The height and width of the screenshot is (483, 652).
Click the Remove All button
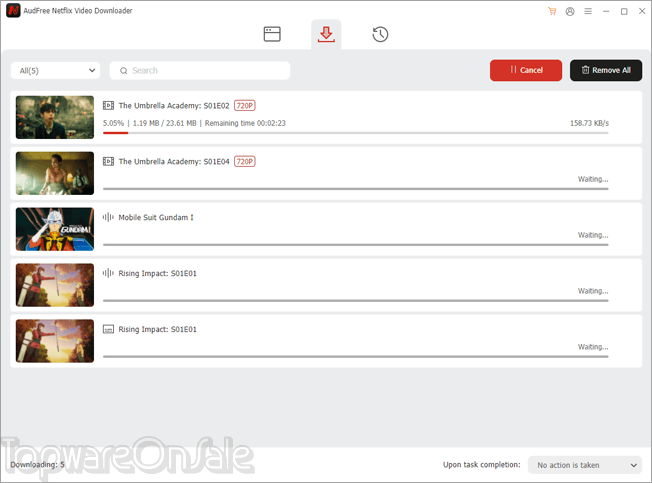pos(606,70)
